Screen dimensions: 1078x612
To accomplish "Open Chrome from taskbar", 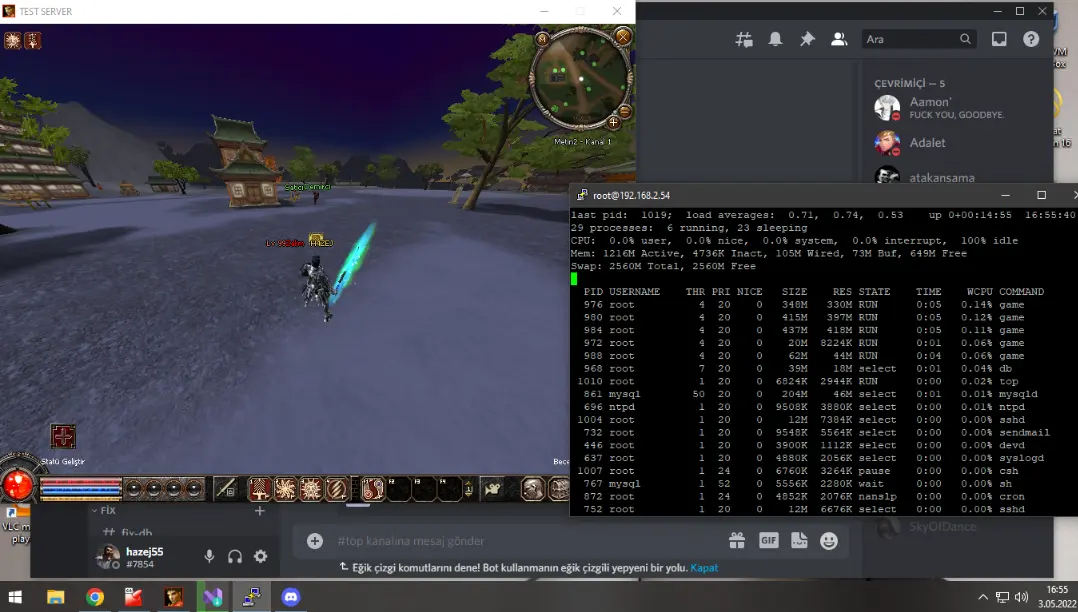I will (x=95, y=597).
